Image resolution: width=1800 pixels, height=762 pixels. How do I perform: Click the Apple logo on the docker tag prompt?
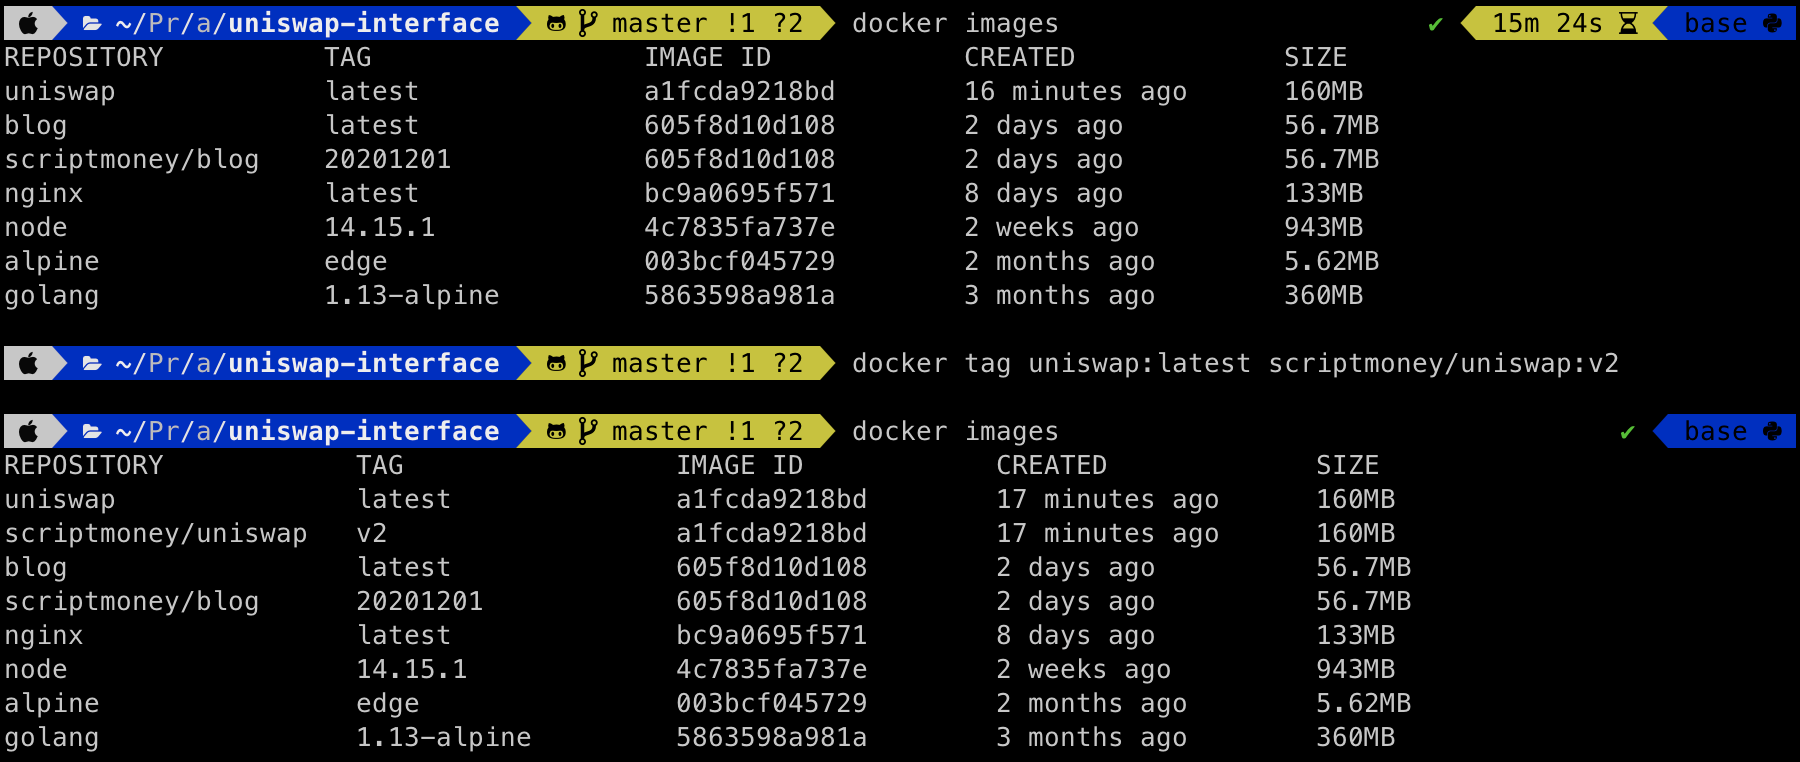click(x=29, y=363)
